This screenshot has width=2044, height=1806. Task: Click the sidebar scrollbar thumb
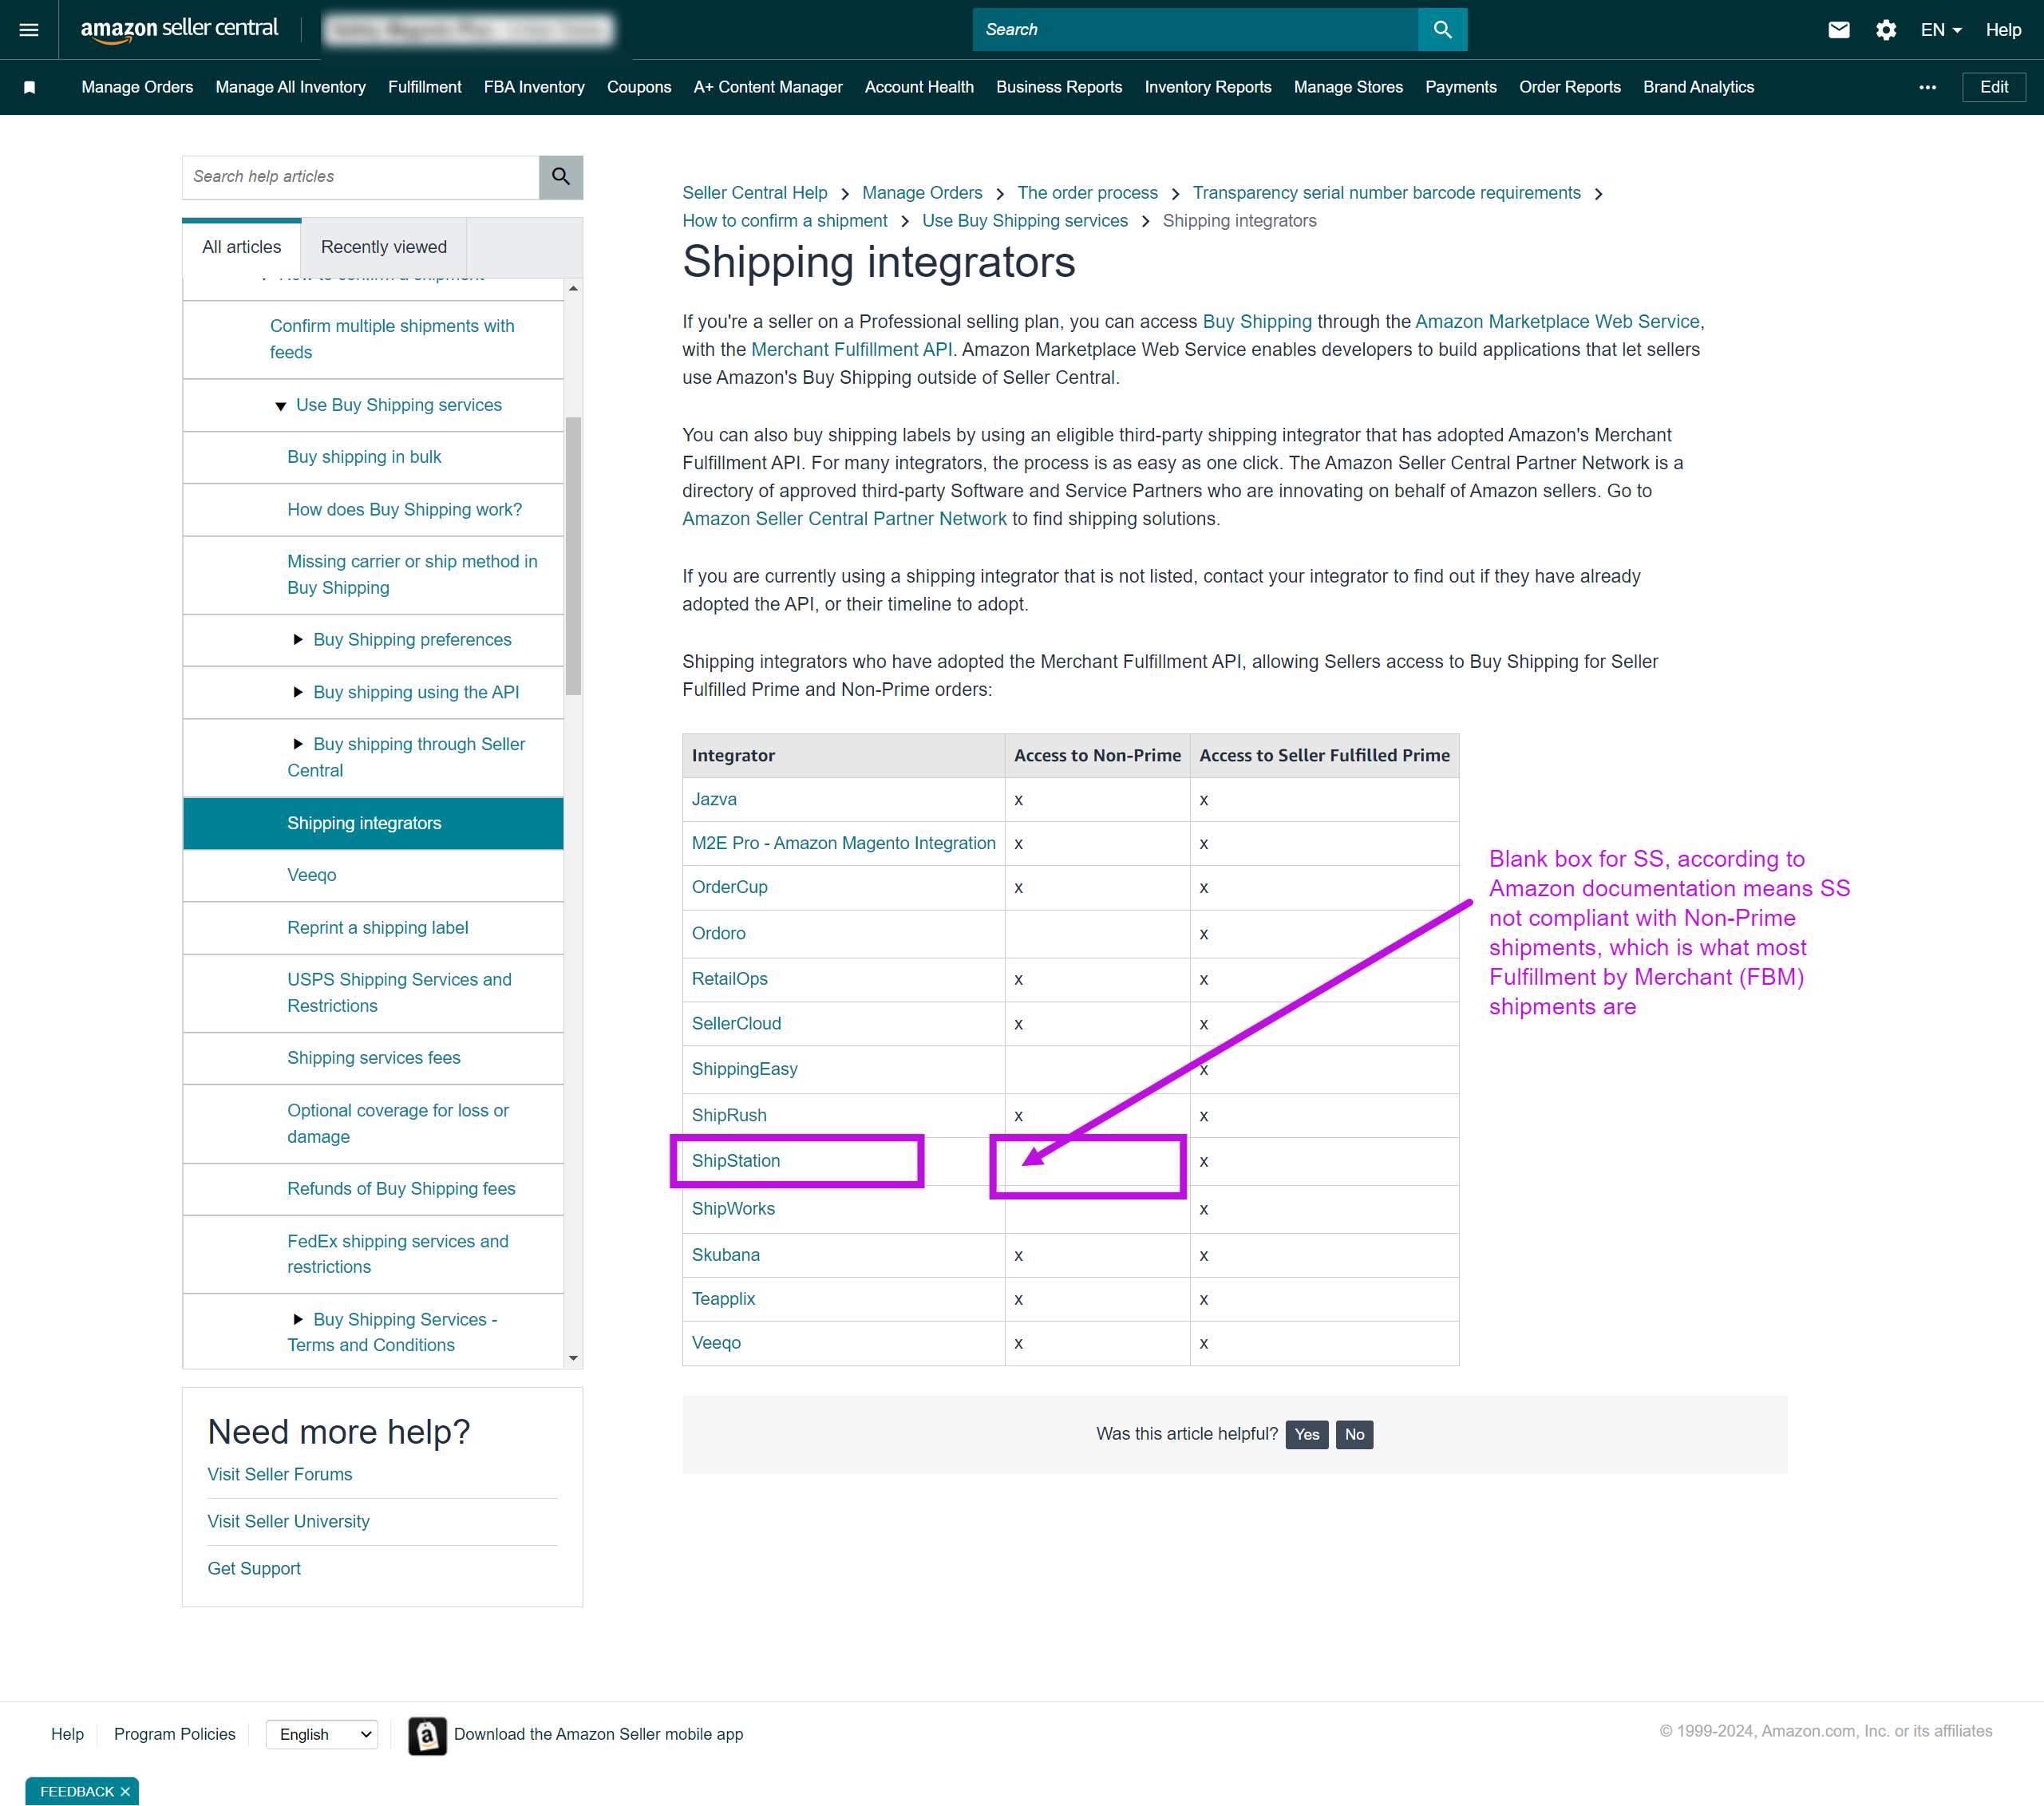tap(573, 555)
